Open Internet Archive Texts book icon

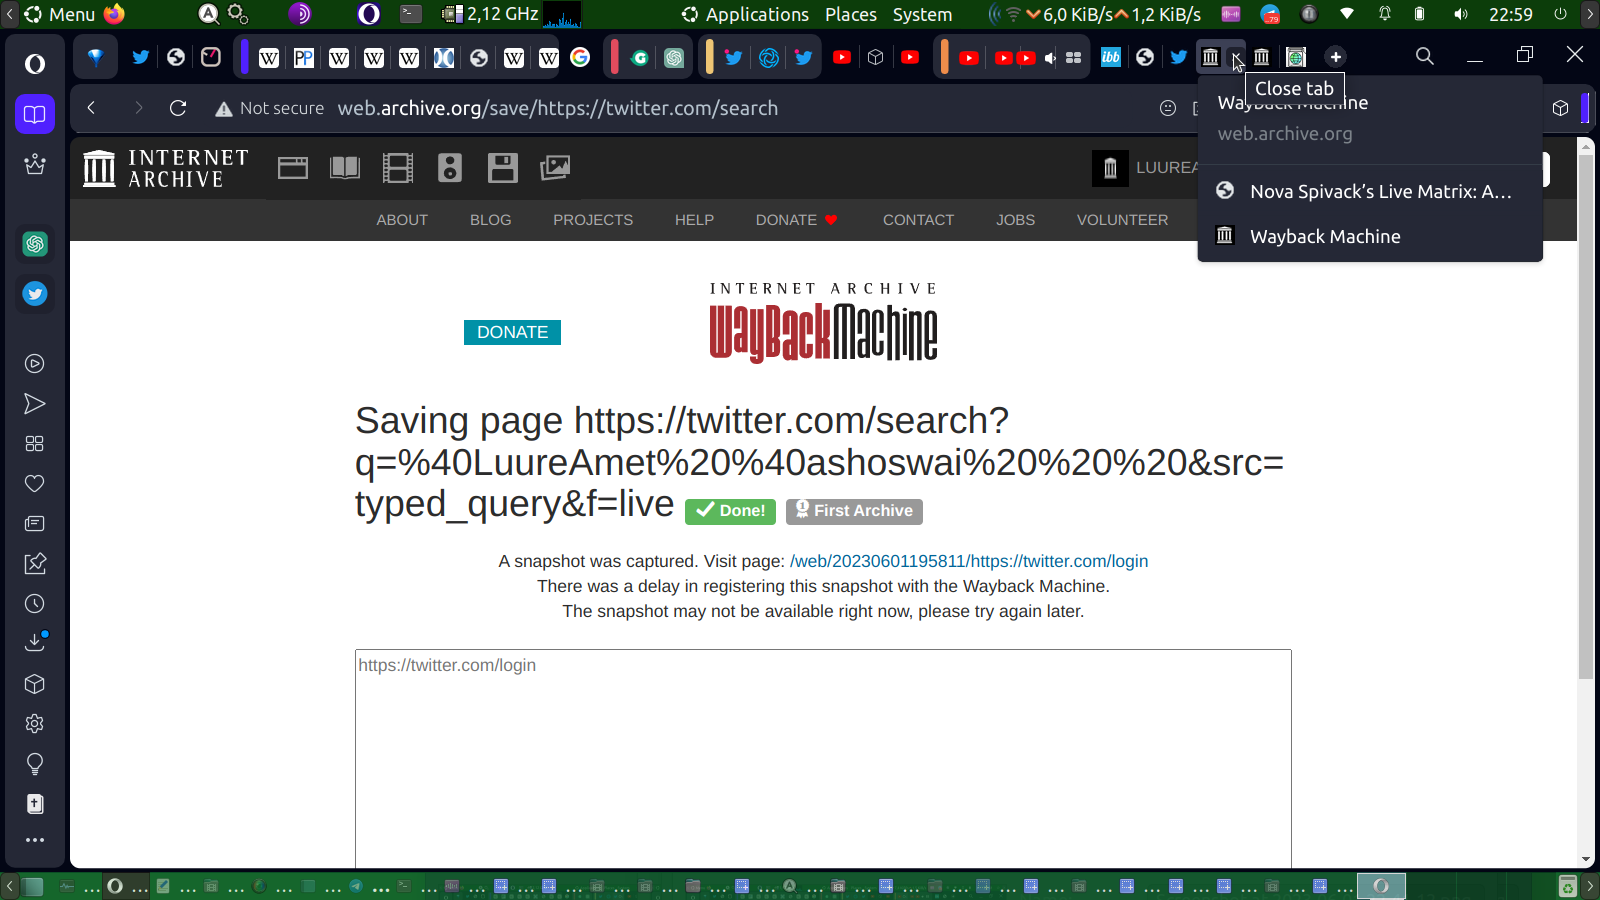click(x=345, y=168)
